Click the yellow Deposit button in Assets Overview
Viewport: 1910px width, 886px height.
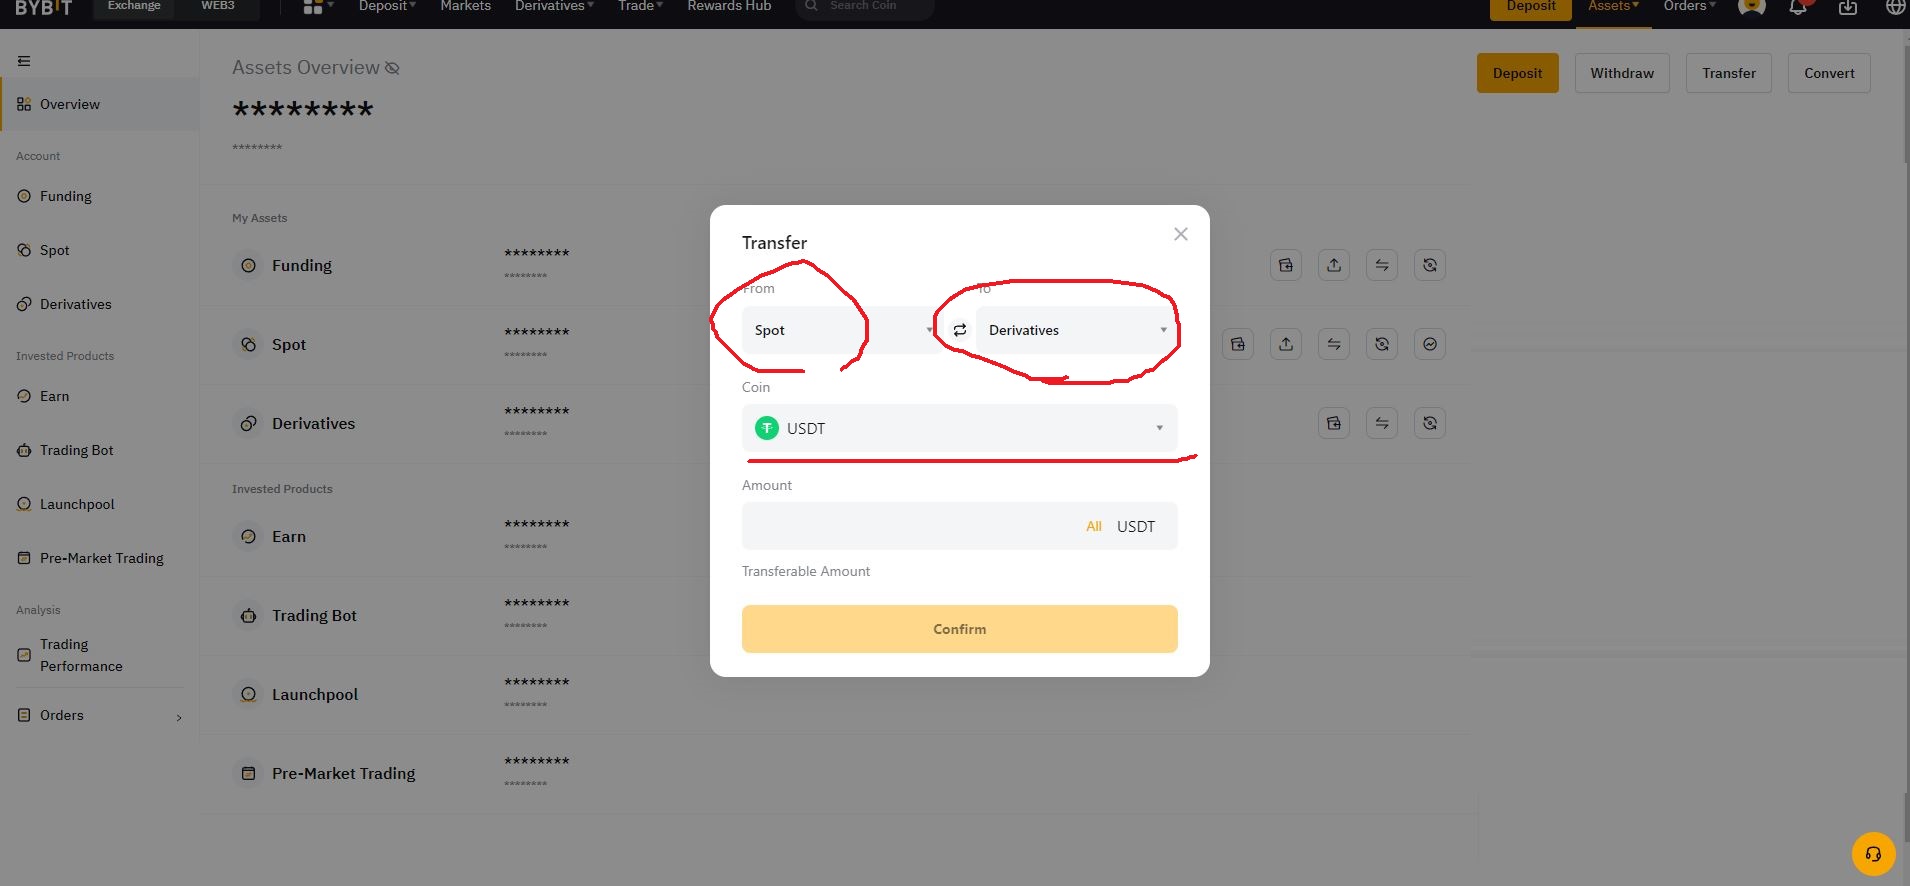1517,73
